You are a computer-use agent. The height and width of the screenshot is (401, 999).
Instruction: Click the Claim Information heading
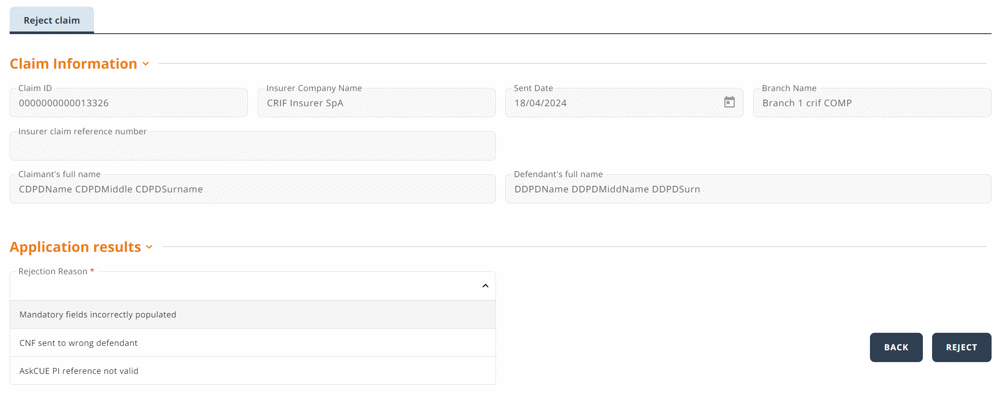click(x=73, y=64)
